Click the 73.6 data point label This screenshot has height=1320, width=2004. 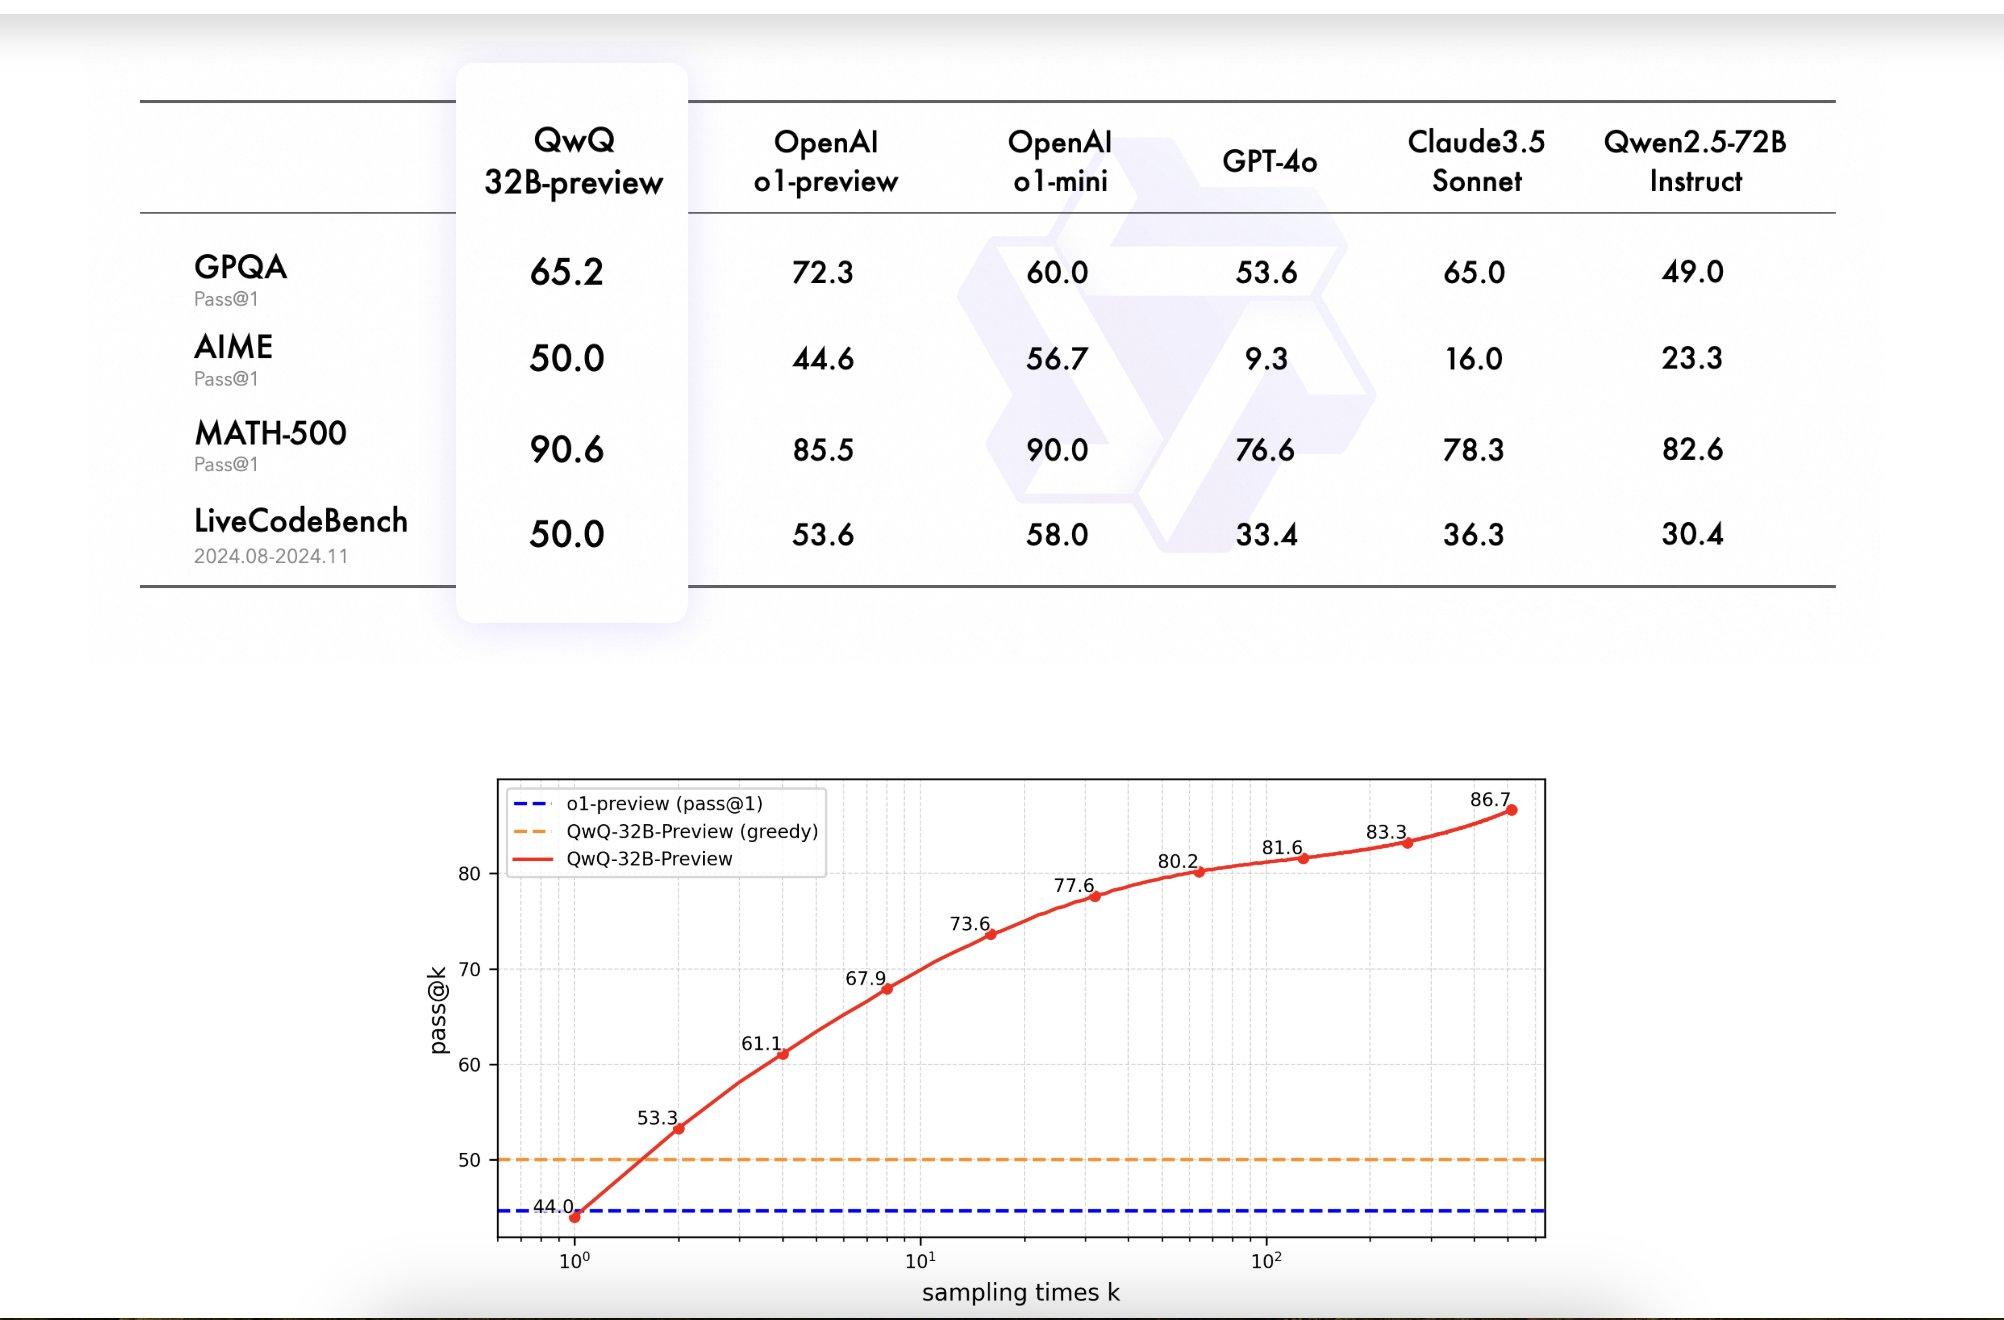point(970,924)
